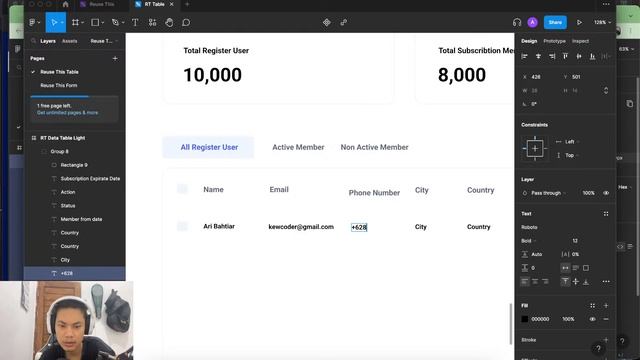
Task: Switch to RT Table file tab
Action: [154, 4]
